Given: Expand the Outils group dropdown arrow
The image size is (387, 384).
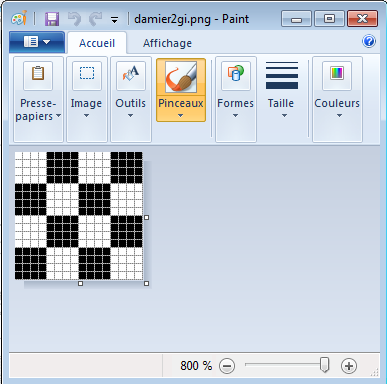Looking at the screenshot, I should pos(130,116).
